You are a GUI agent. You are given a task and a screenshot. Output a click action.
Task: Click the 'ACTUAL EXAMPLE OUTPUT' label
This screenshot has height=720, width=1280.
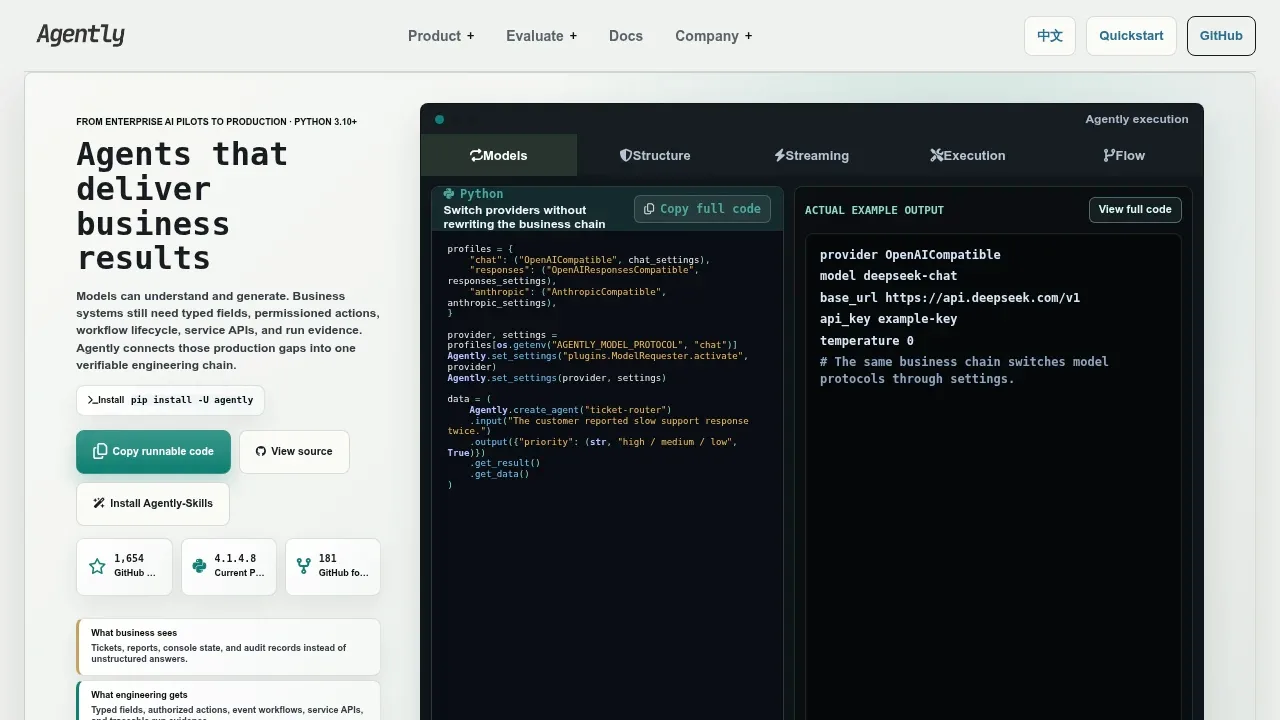click(874, 210)
